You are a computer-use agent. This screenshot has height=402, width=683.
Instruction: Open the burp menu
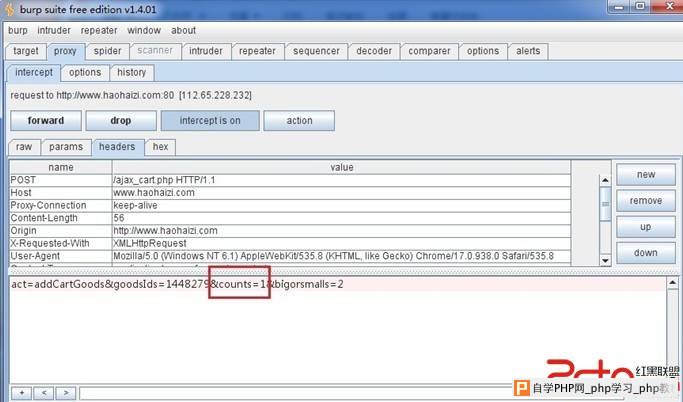click(18, 30)
